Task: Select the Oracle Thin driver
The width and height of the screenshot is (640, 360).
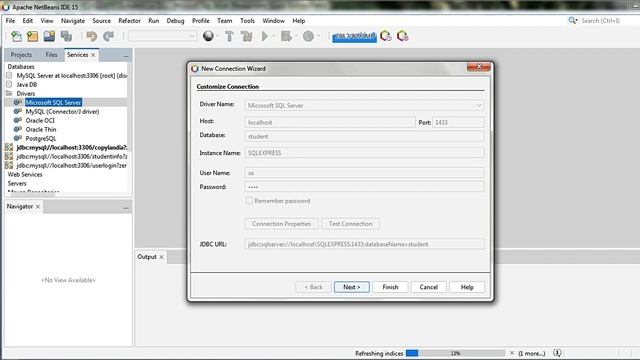Action: (x=41, y=129)
